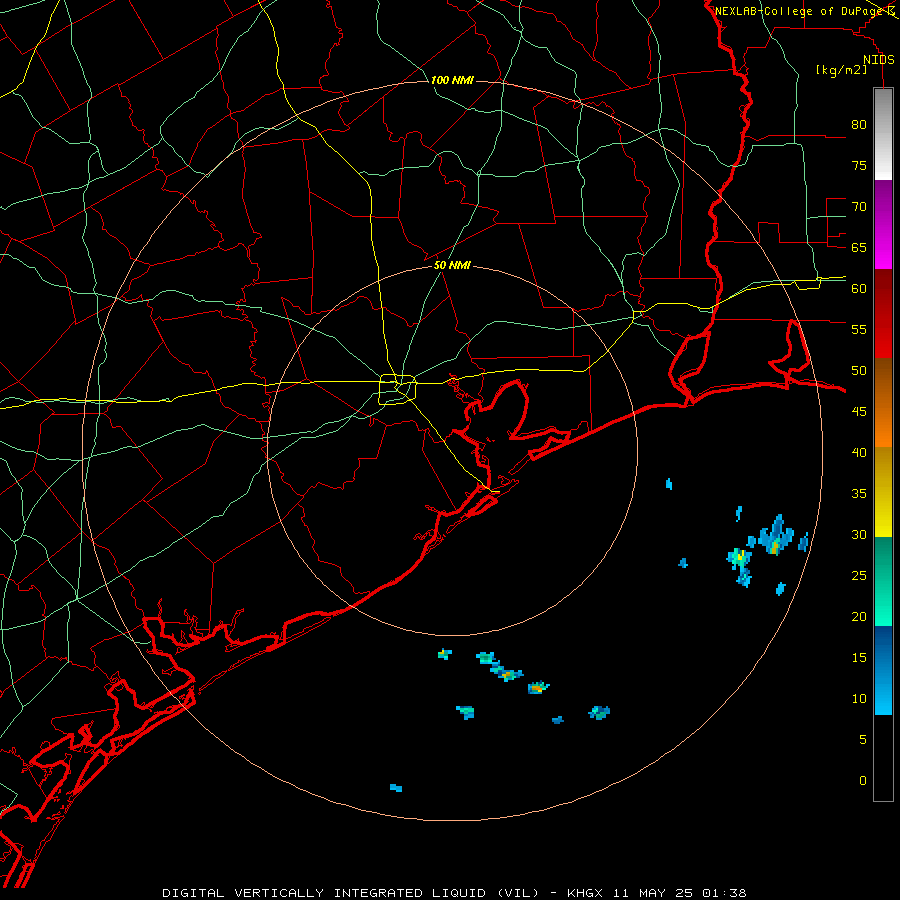Click the scale value "55"
The image size is (900, 900).
[x=859, y=329]
